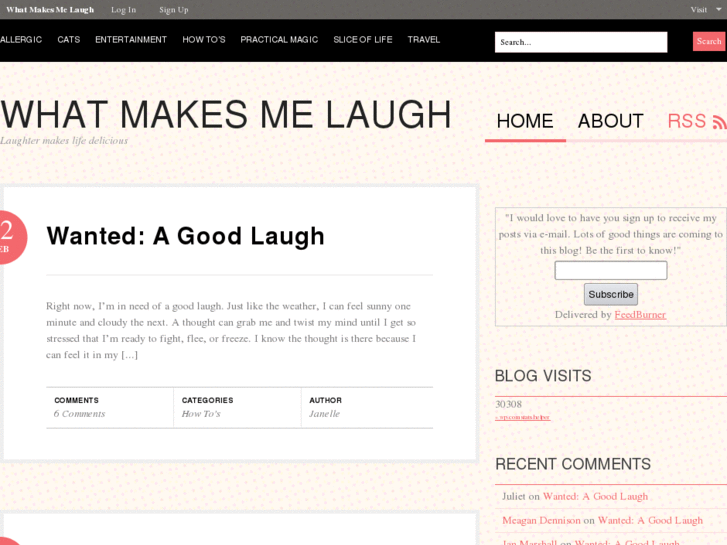This screenshot has height=545, width=727.
Task: Click the Read more ellipsis in post excerpt
Action: (129, 355)
